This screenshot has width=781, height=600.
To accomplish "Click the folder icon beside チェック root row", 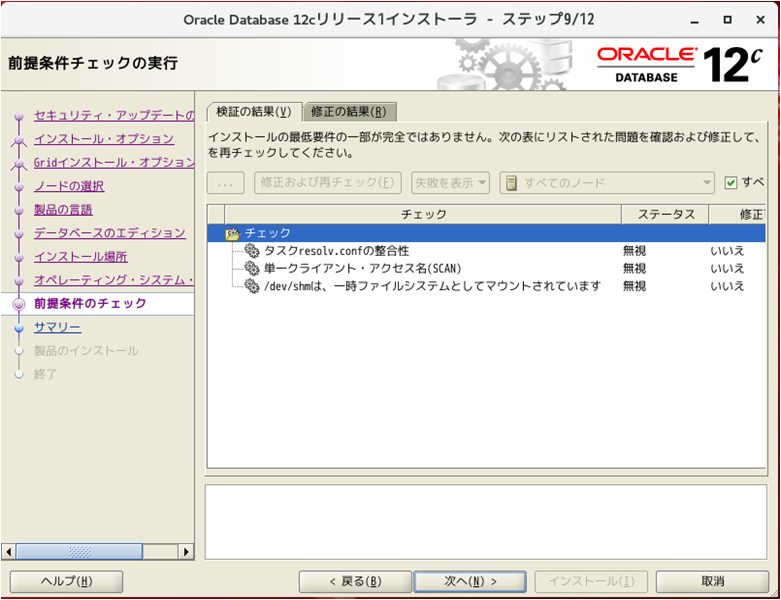I will pyautogui.click(x=232, y=234).
